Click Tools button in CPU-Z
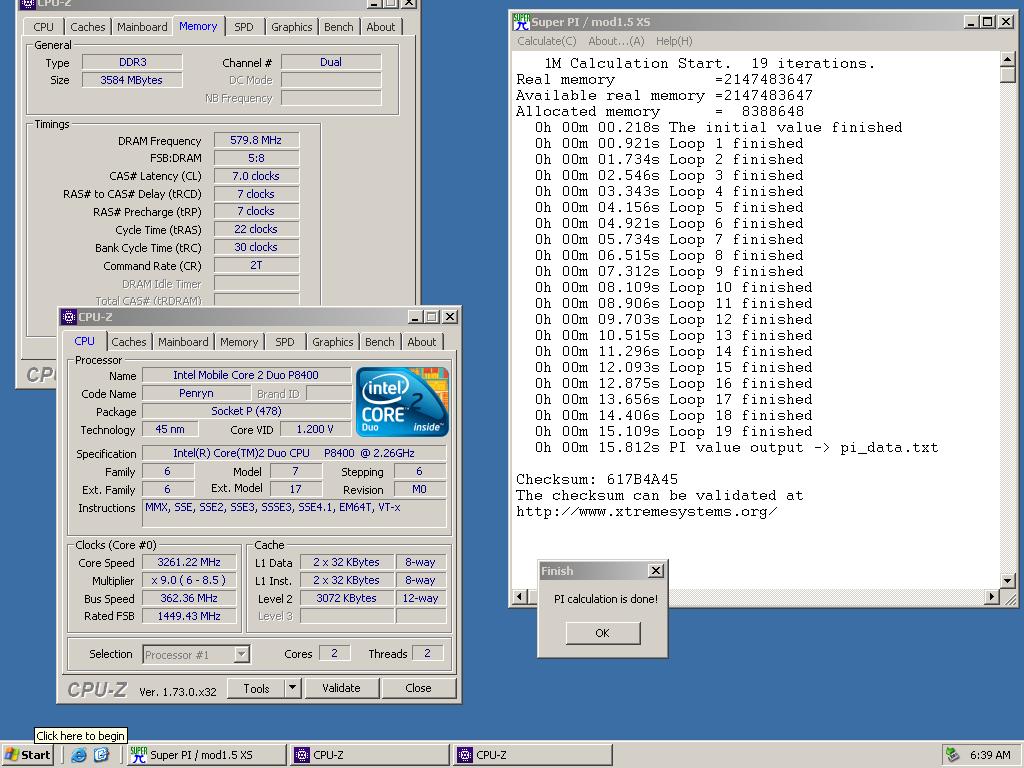 [x=256, y=688]
